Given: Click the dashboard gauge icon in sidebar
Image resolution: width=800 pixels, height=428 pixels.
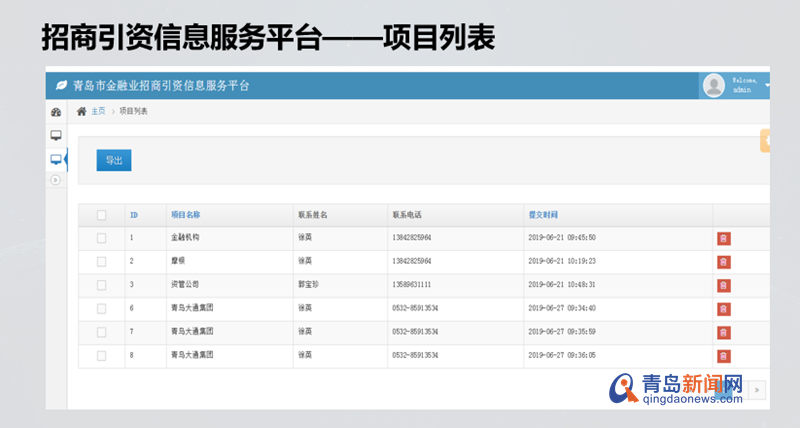Looking at the screenshot, I should click(56, 112).
